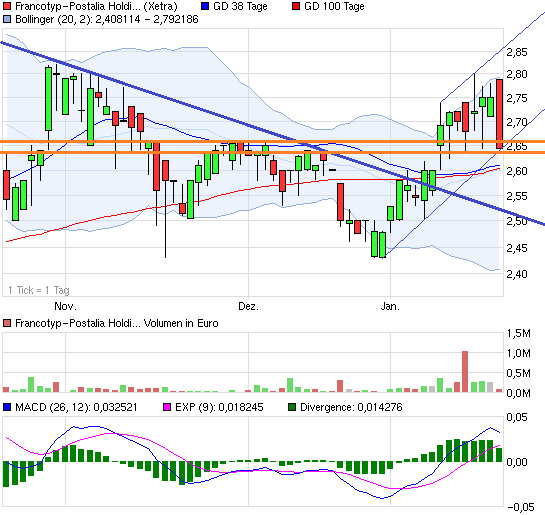Click the green Divergence legend swatch

coord(292,407)
